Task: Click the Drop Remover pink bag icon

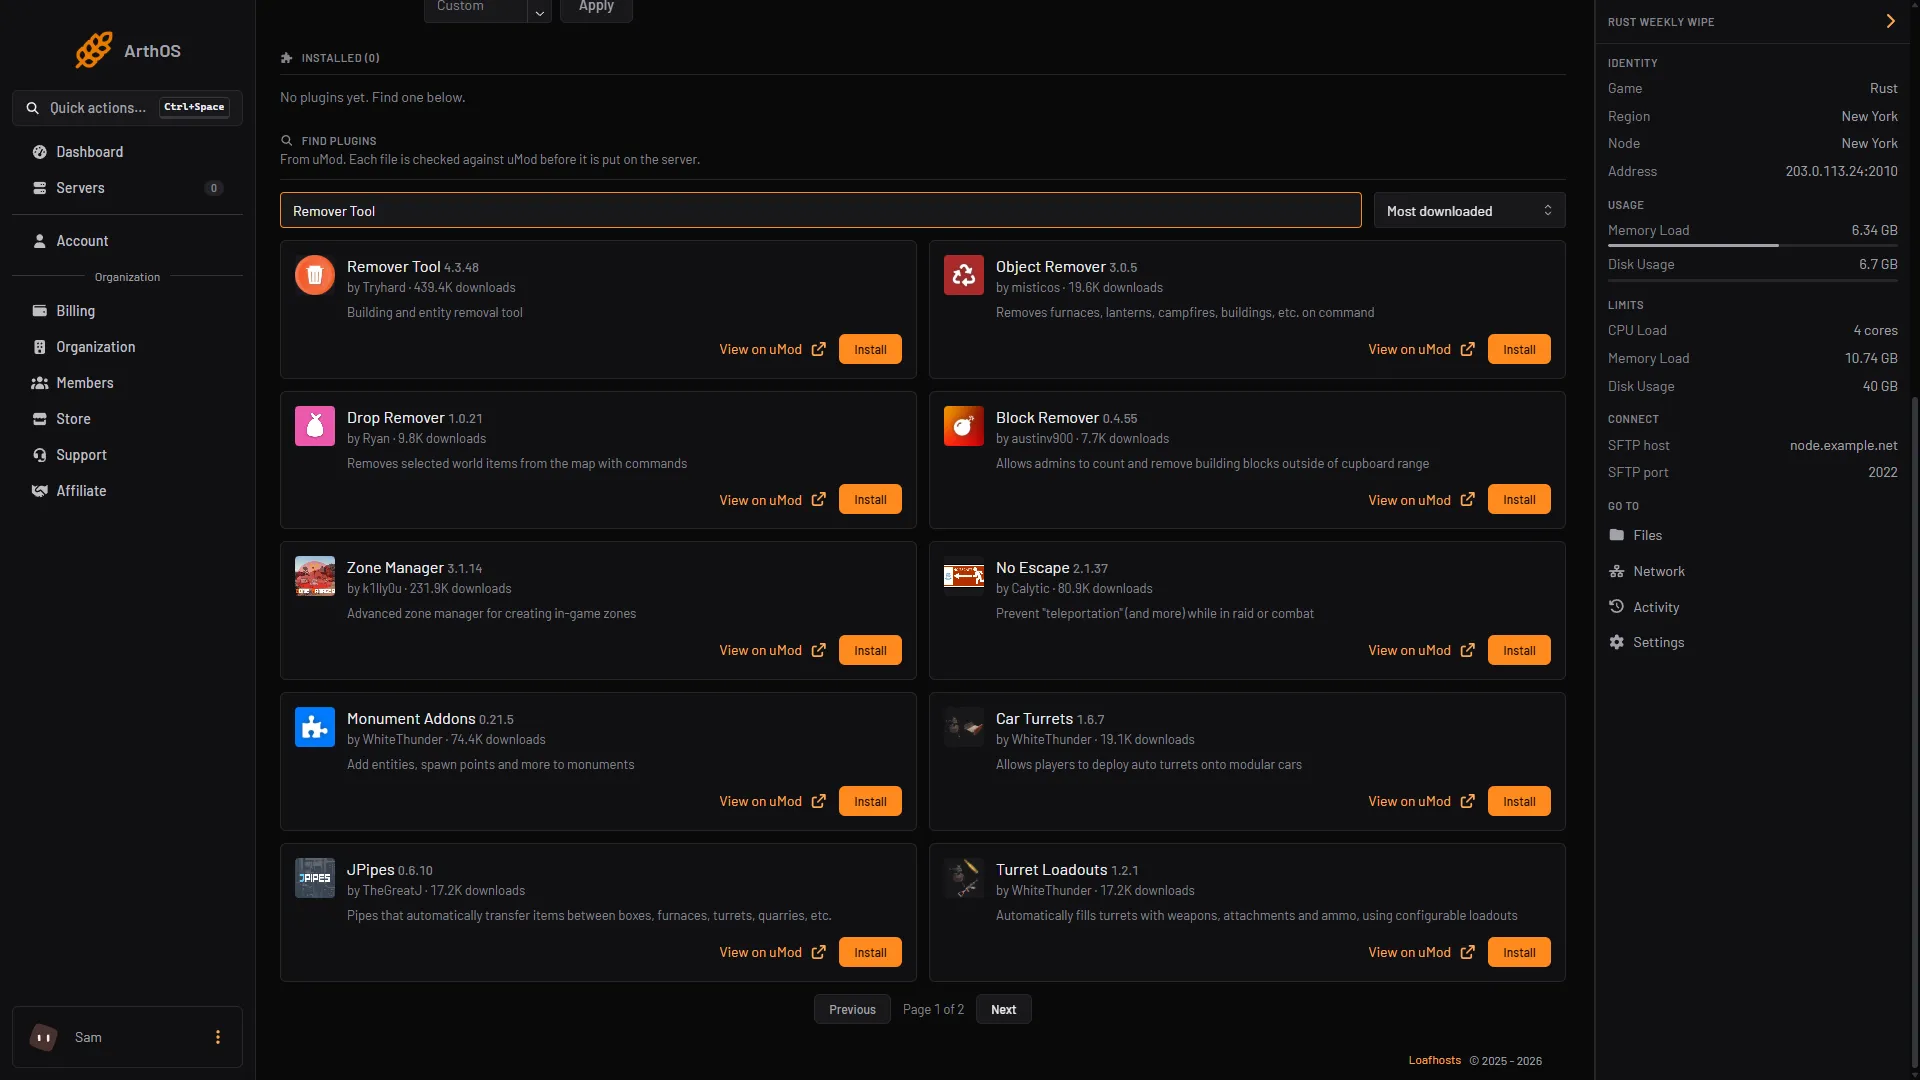Action: point(315,426)
